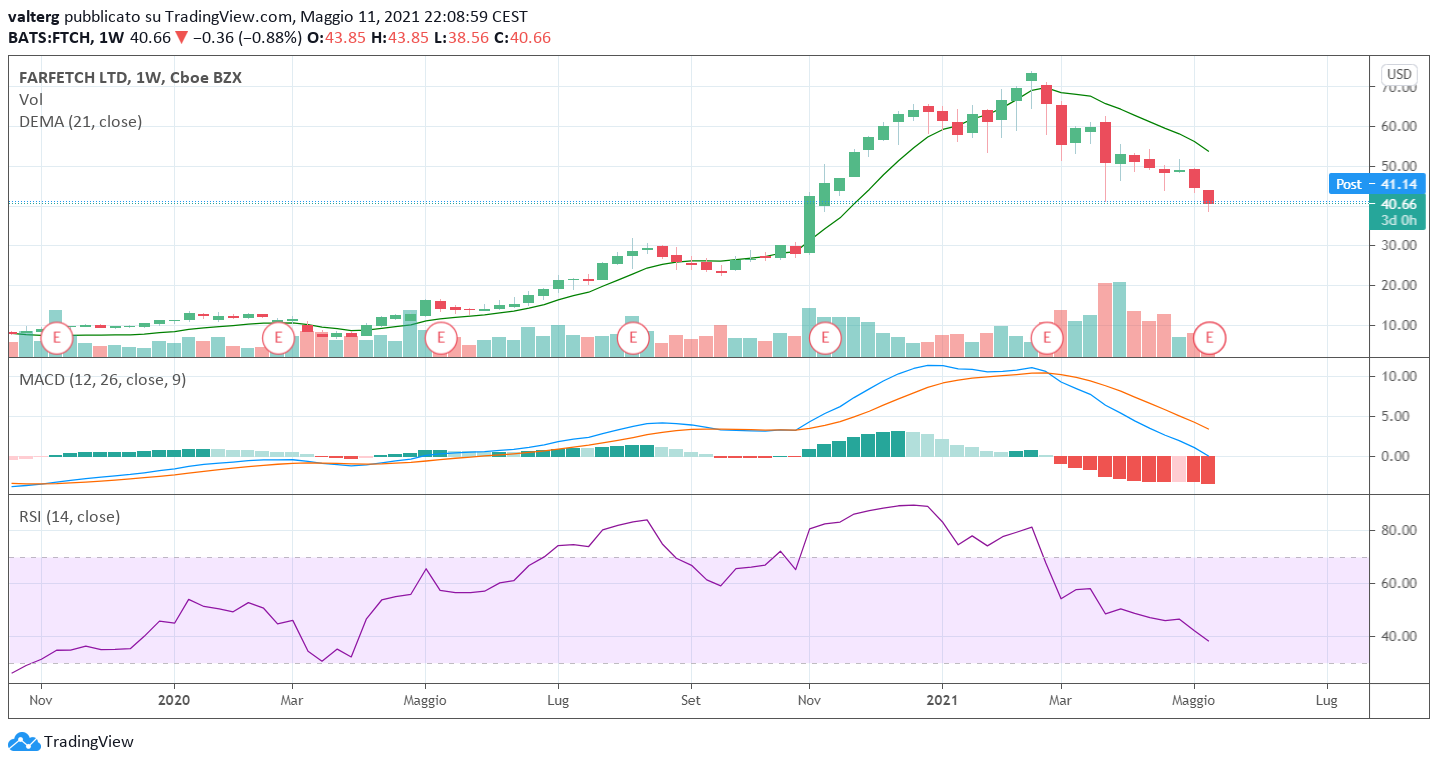Image resolution: width=1438 pixels, height=765 pixels.
Task: Click the 70.00 price axis value
Action: (1397, 88)
